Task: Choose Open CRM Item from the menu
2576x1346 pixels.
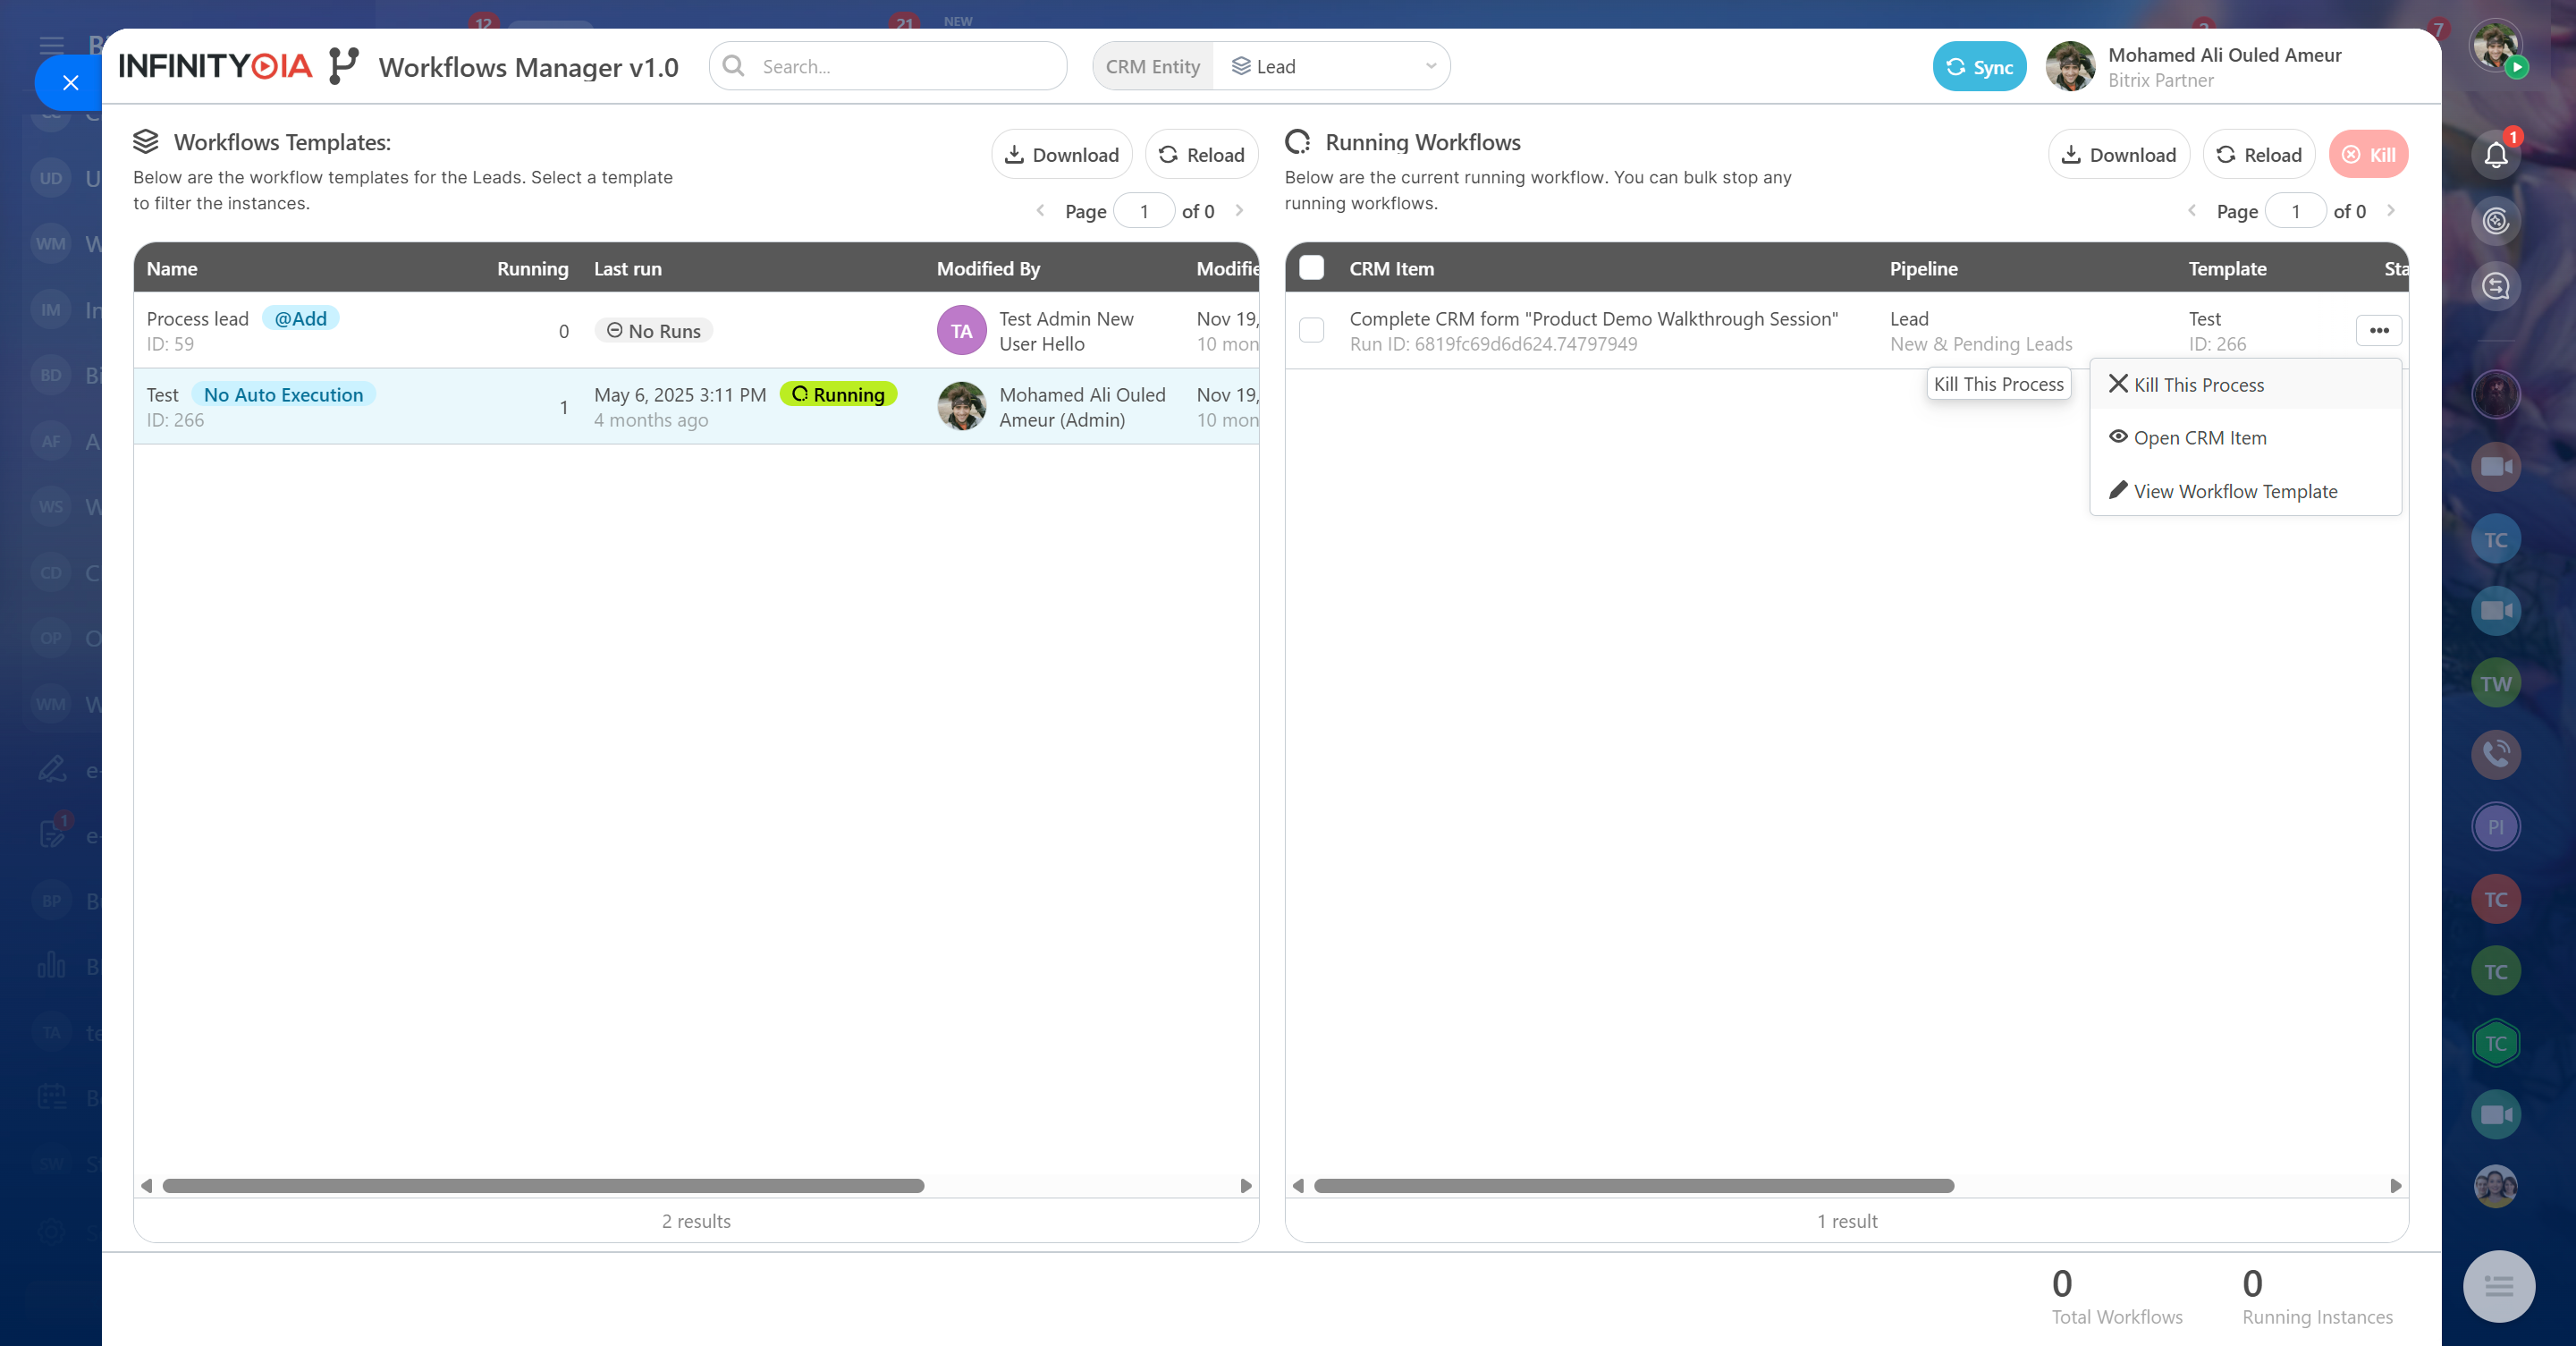Action: coord(2199,438)
